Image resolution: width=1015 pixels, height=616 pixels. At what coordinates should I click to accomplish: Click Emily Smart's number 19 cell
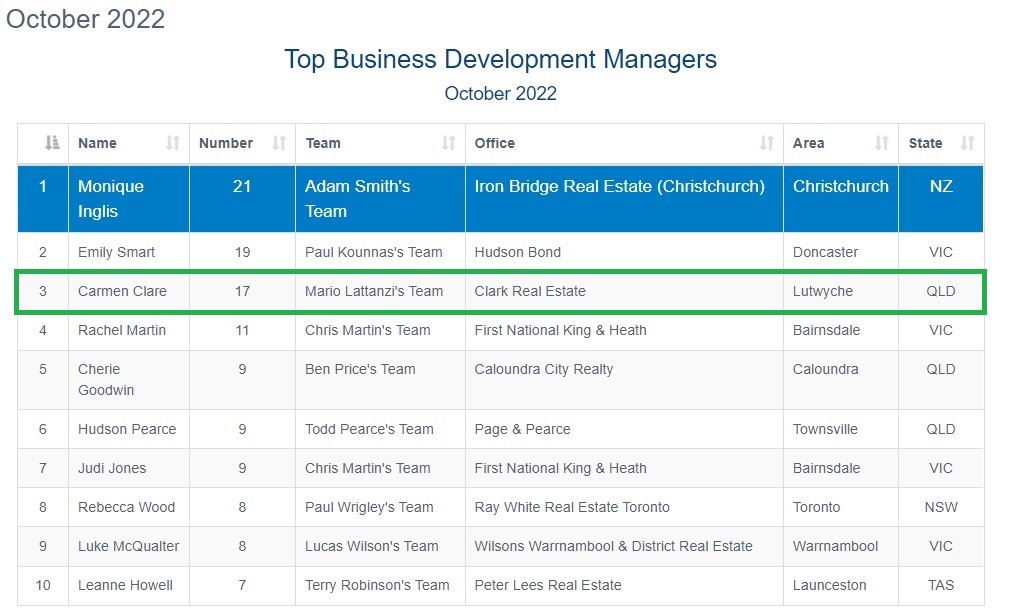coord(242,252)
